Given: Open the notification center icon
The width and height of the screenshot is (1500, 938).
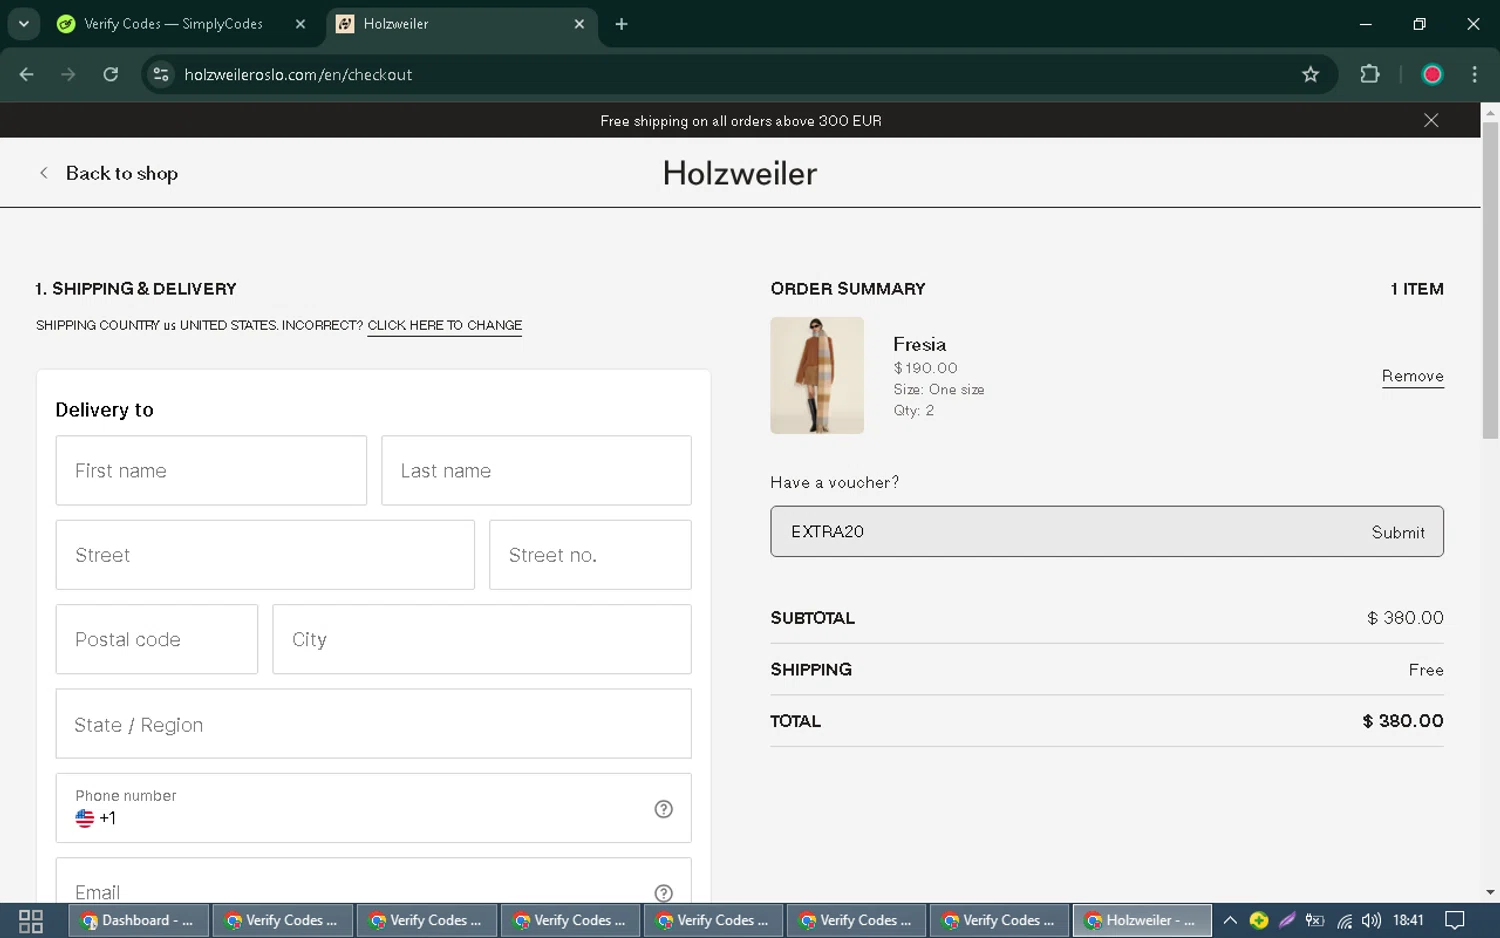Looking at the screenshot, I should coord(1456,921).
